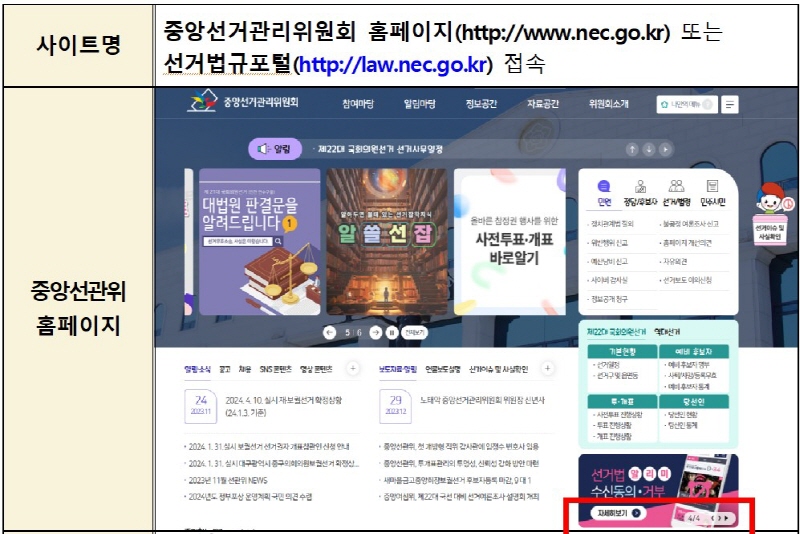800x534 pixels.
Task: Open the 알림마당 menu
Action: tap(419, 104)
